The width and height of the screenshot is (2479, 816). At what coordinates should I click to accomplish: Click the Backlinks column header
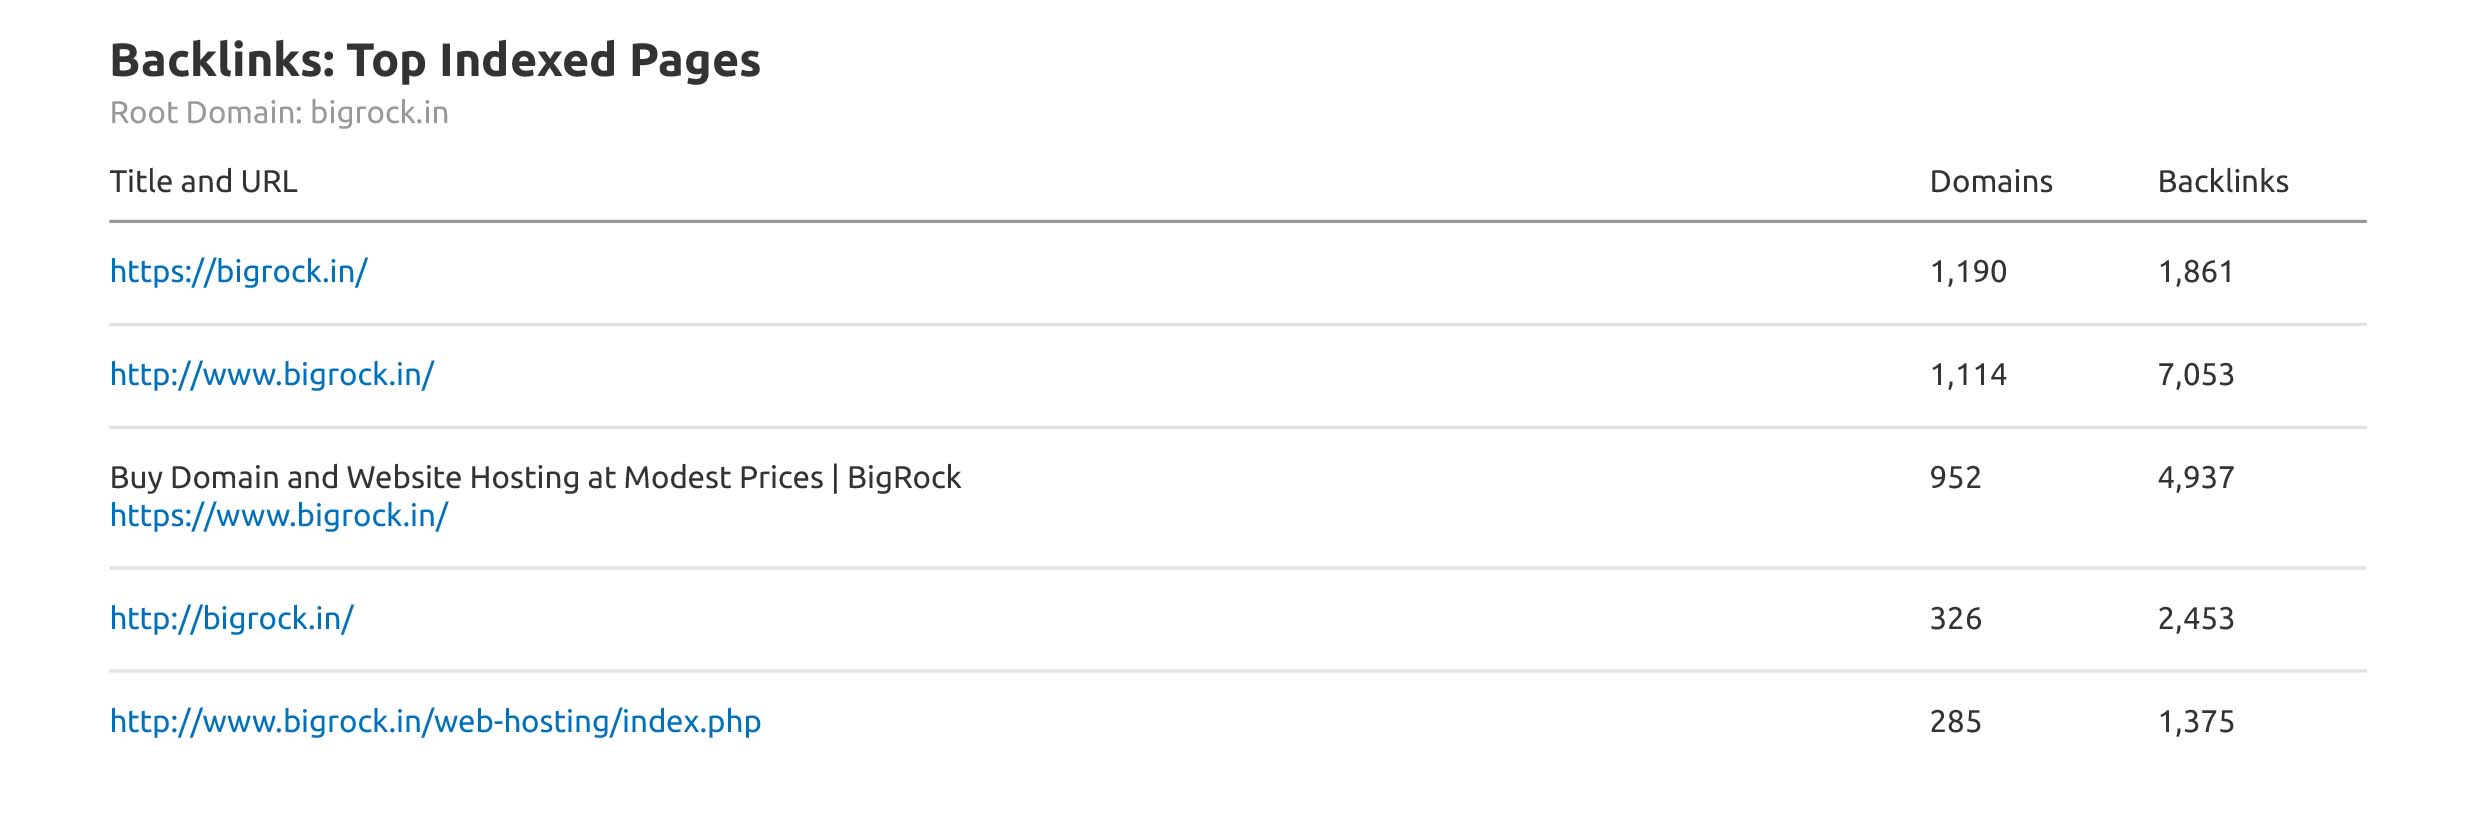(x=2222, y=182)
